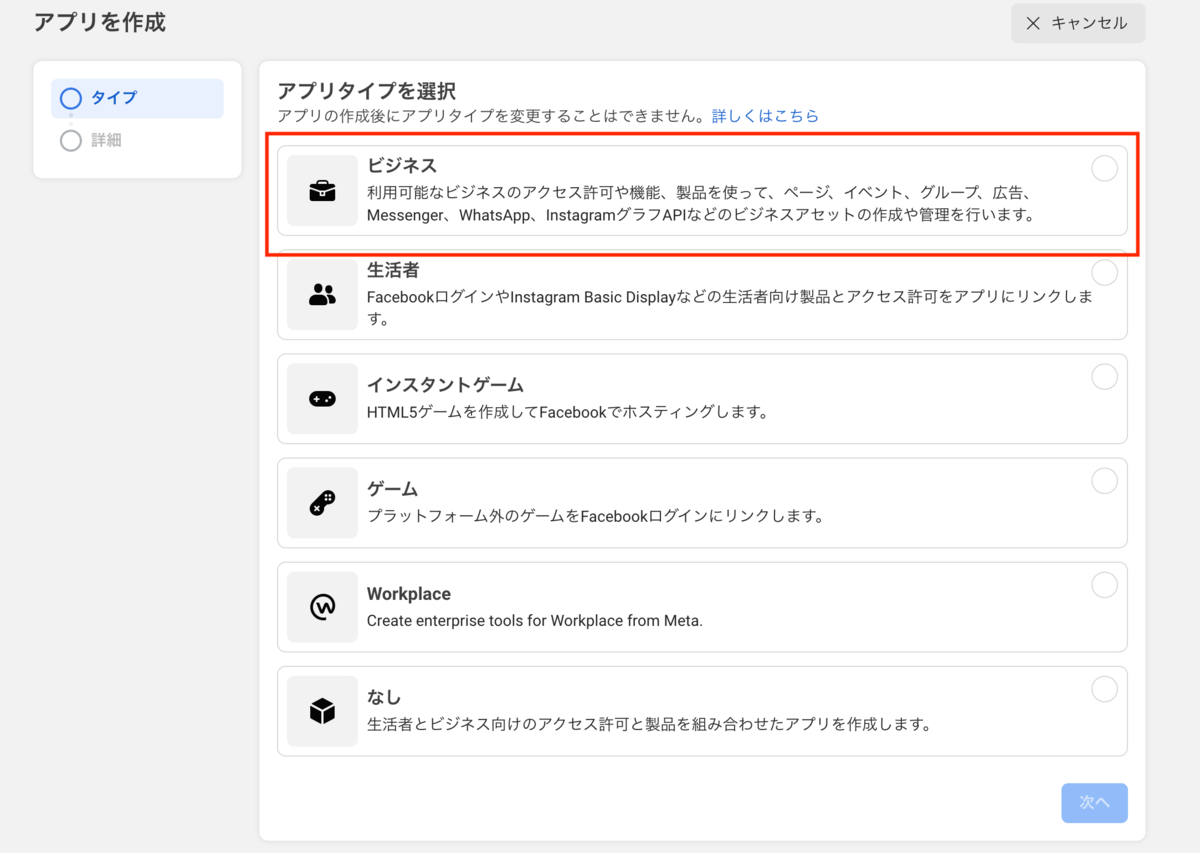The height and width of the screenshot is (853, 1200).
Task: Click the アプリタイプを選択 heading
Action: click(366, 91)
